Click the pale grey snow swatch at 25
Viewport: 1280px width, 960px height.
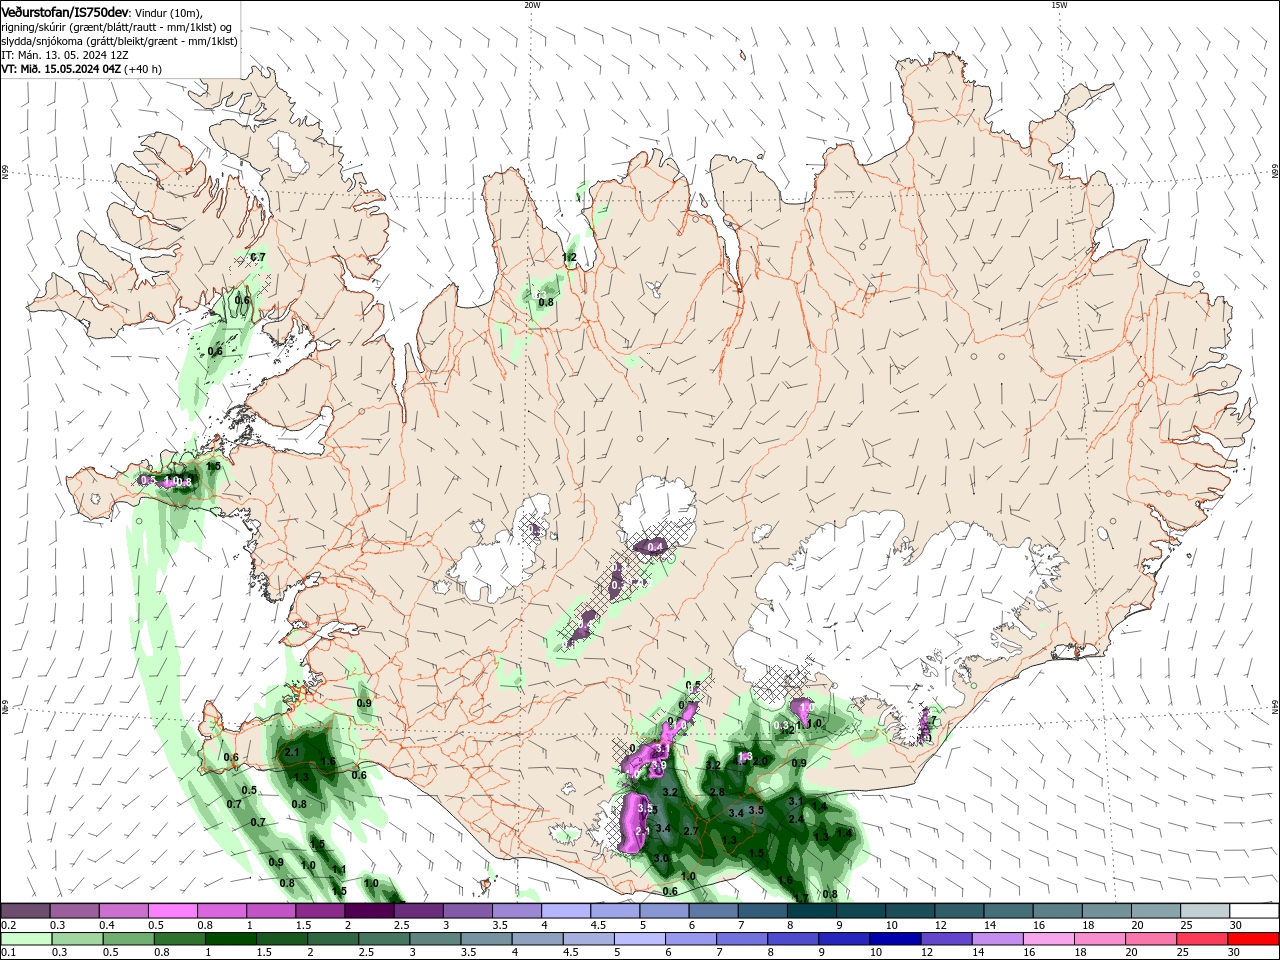pyautogui.click(x=1205, y=911)
